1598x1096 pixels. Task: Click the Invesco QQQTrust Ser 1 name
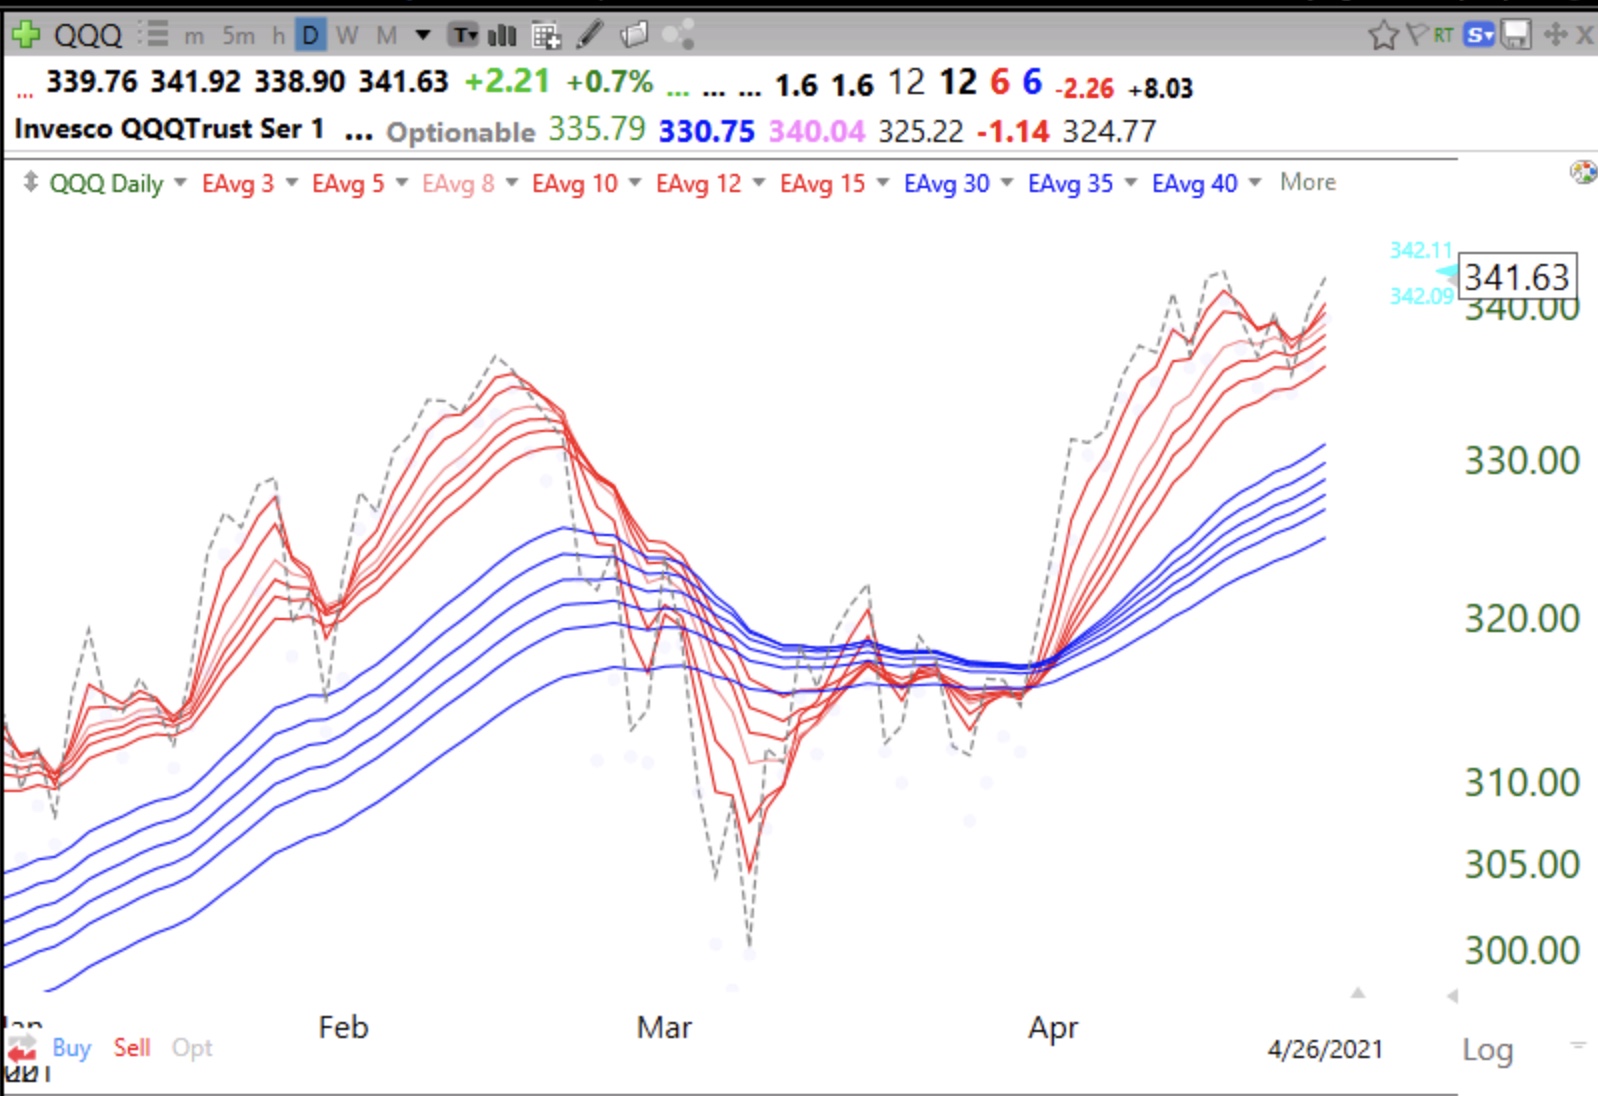(169, 129)
